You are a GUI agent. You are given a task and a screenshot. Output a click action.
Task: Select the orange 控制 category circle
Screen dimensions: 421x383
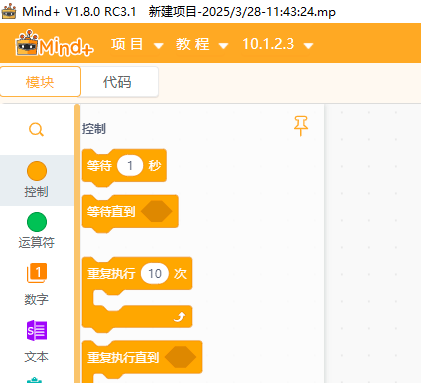coord(37,171)
